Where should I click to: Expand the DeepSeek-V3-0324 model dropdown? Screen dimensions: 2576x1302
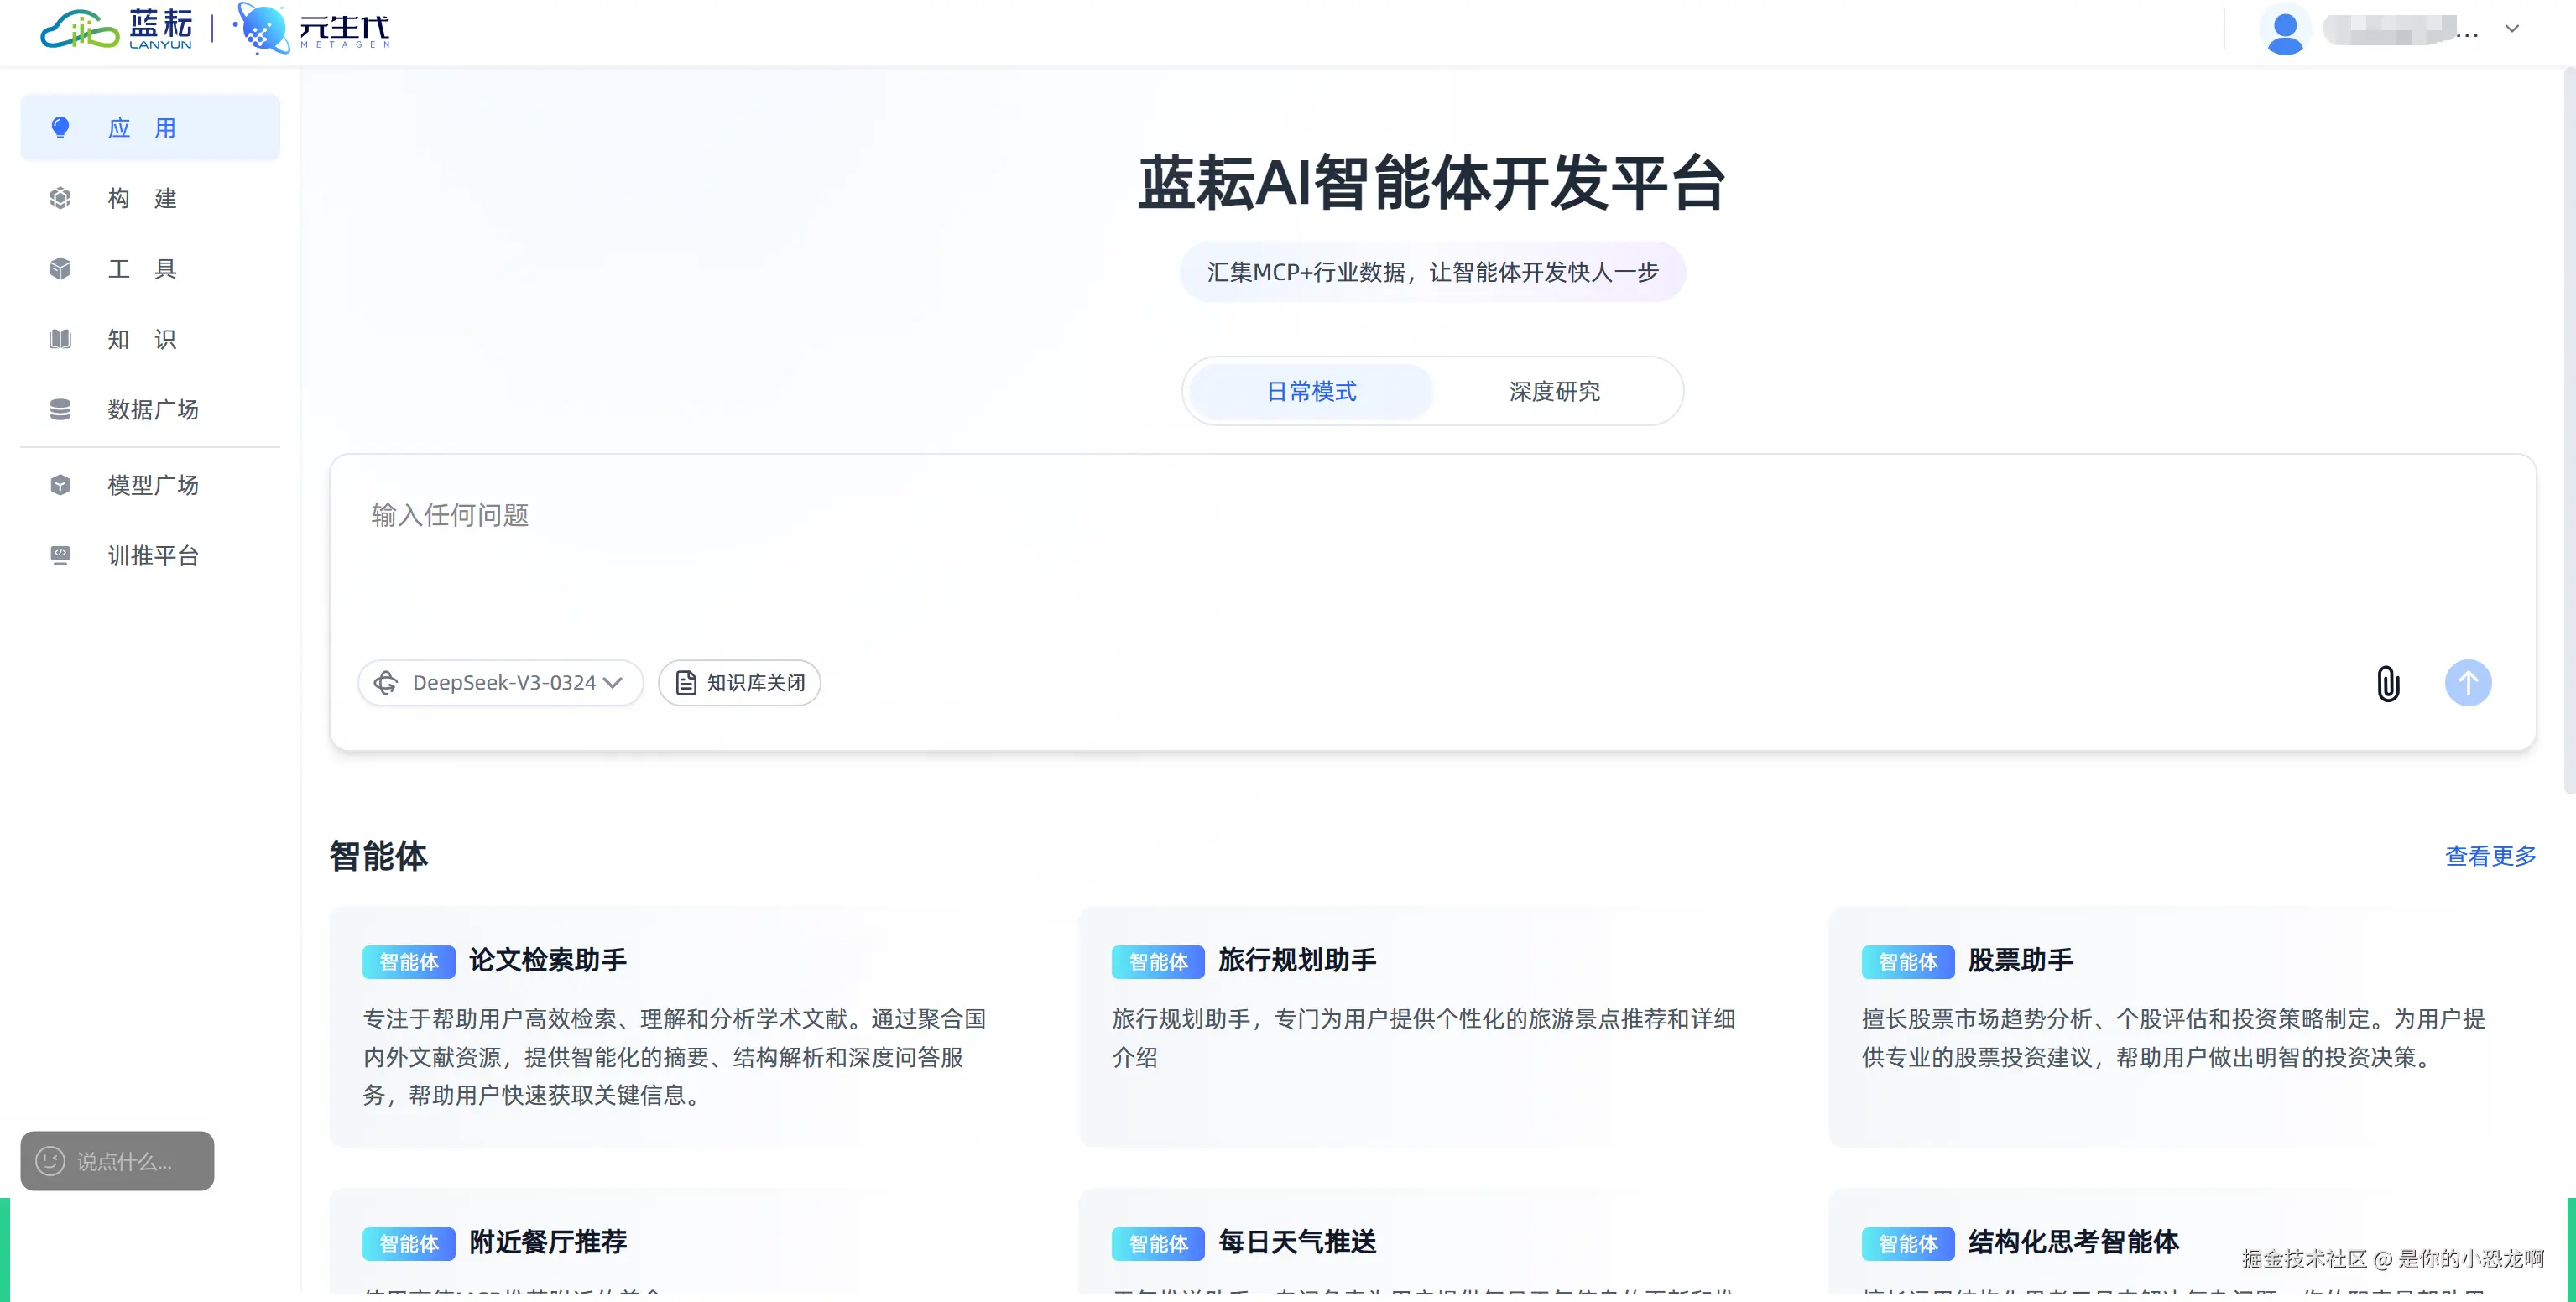pos(500,683)
